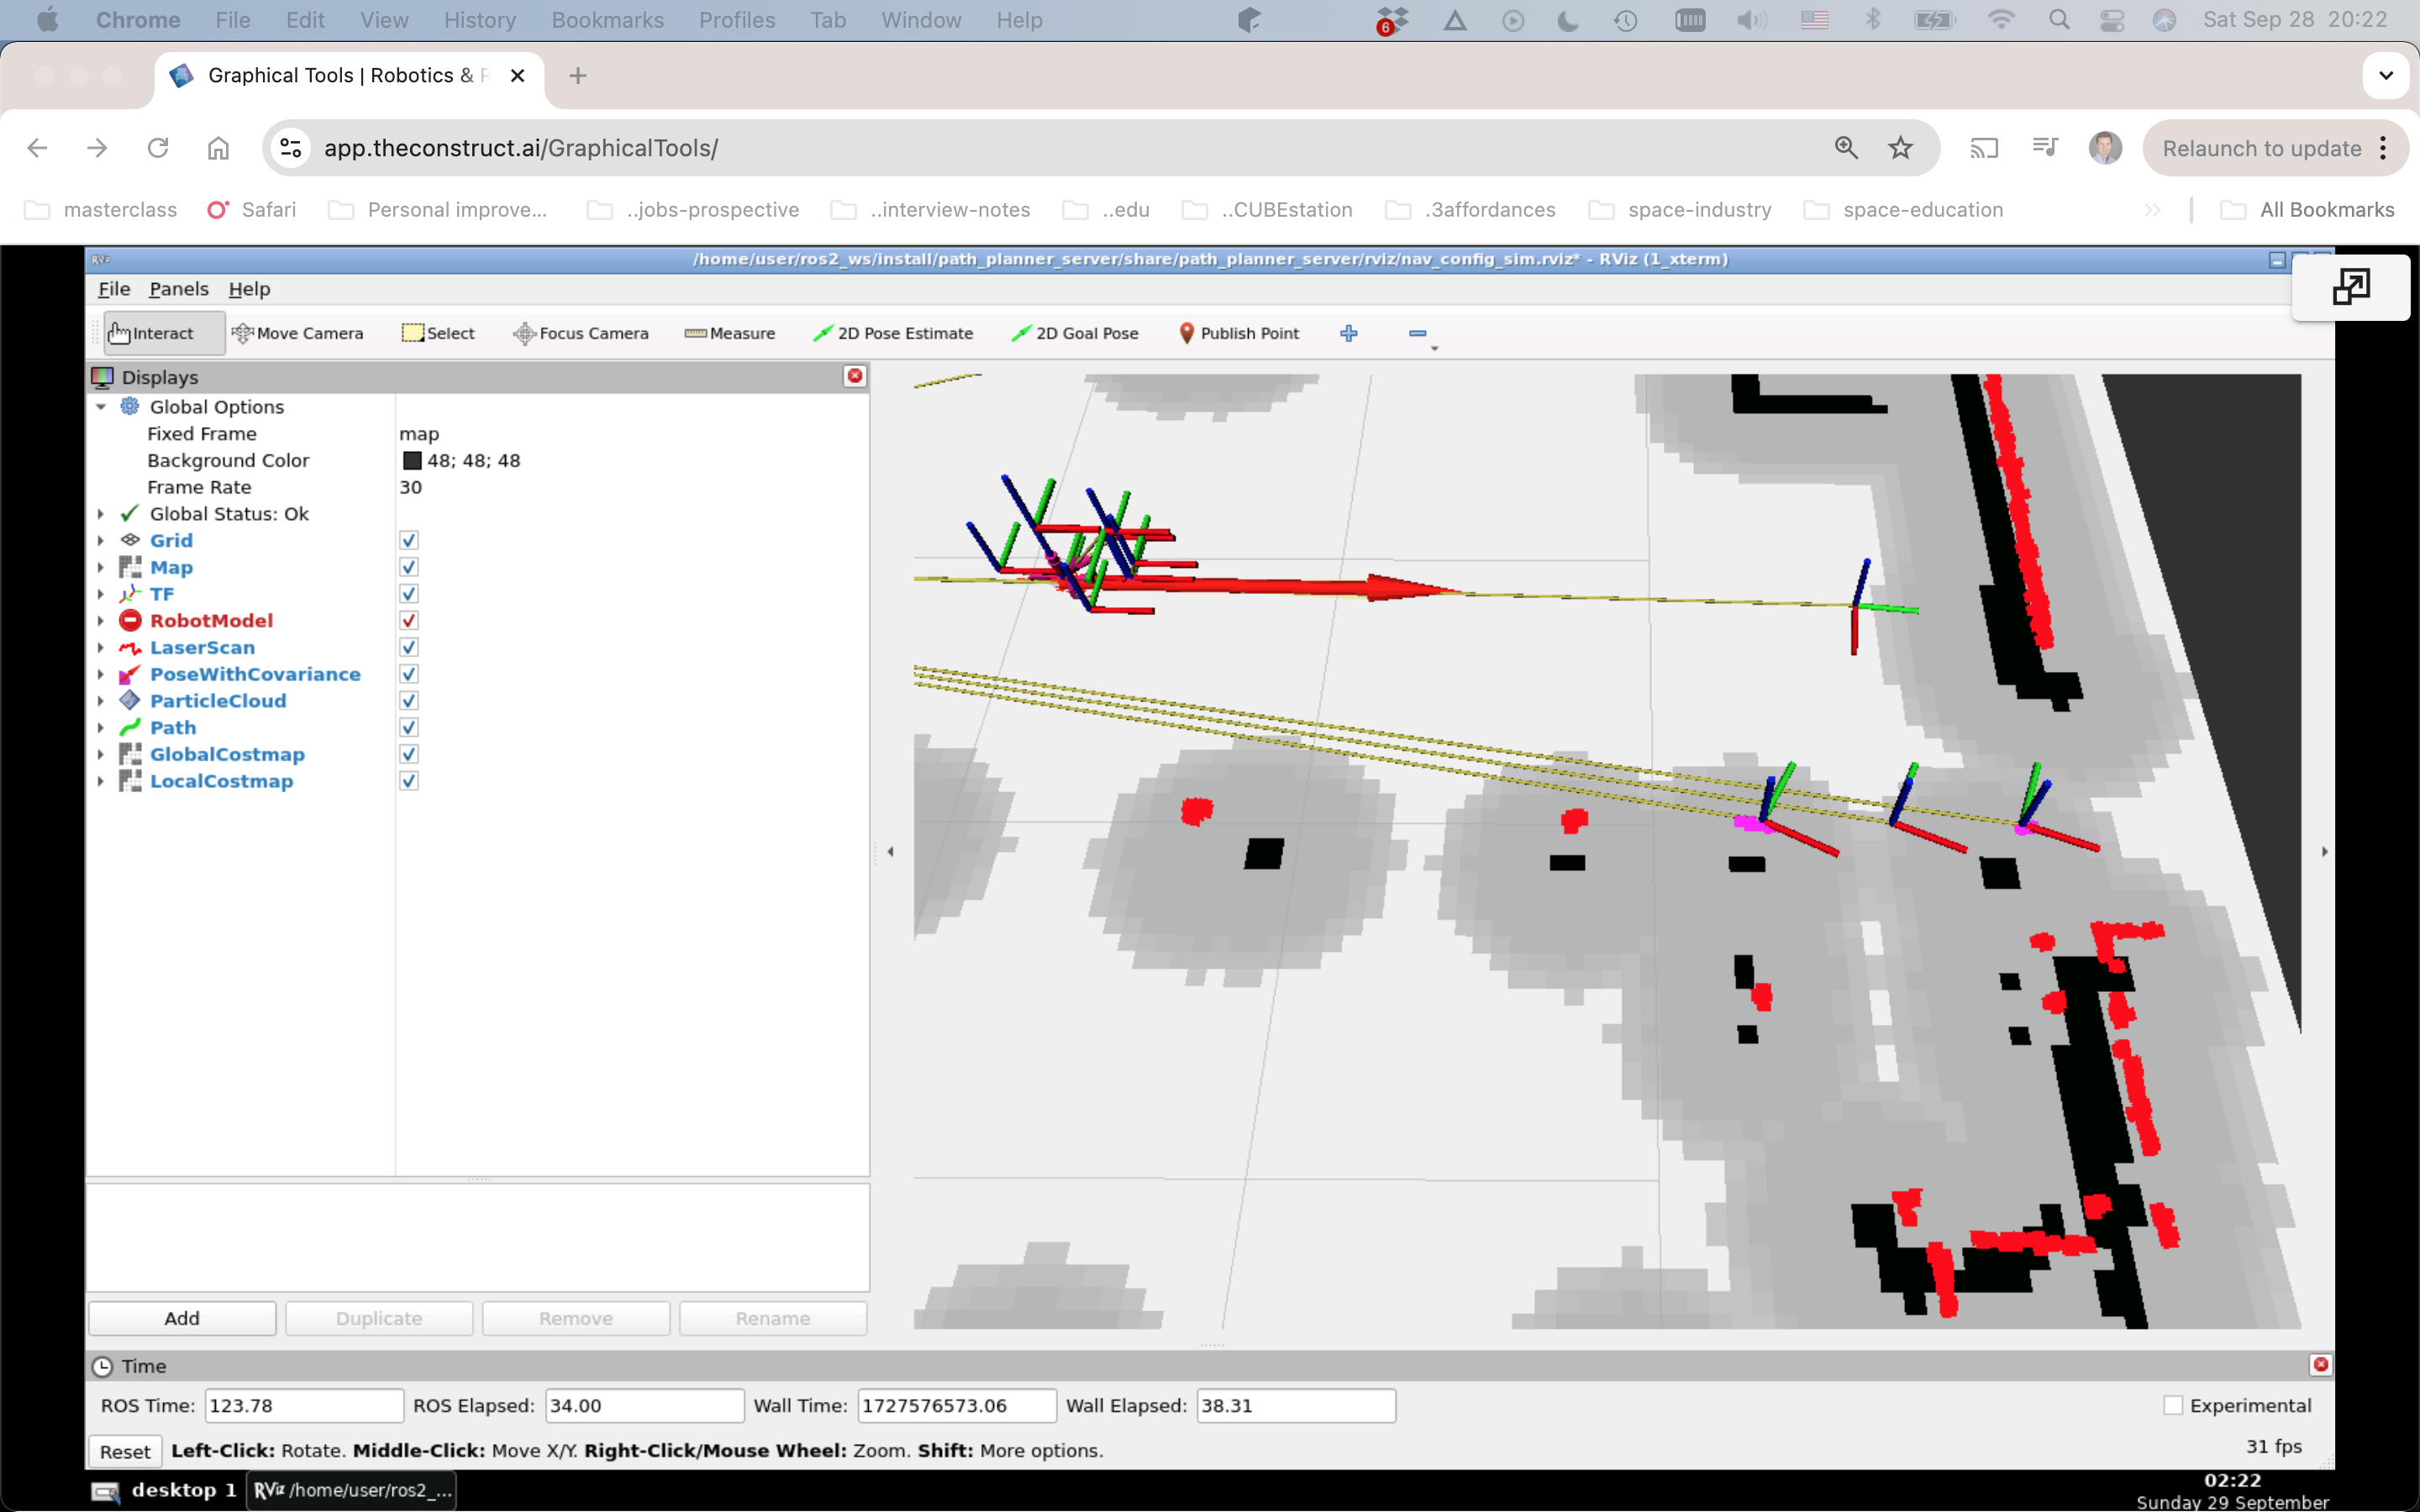Viewport: 2420px width, 1512px height.
Task: Toggle the LaserScan display checkbox
Action: (409, 648)
